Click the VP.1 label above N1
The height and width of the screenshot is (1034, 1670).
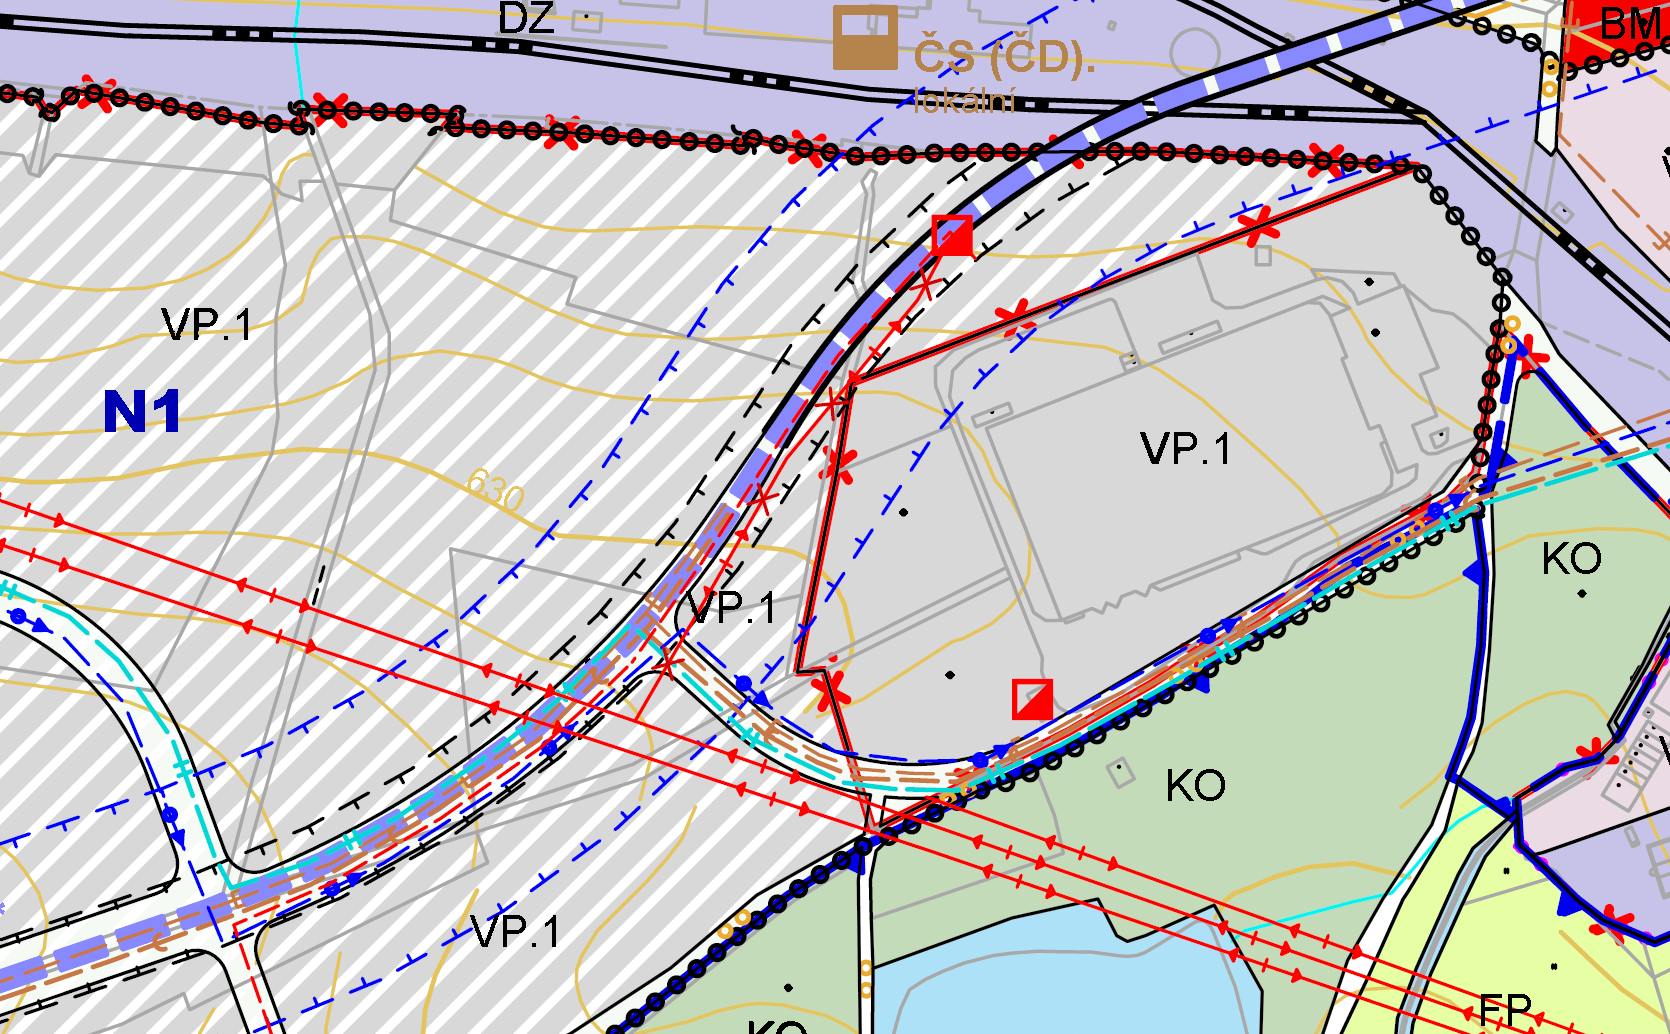coord(207,324)
